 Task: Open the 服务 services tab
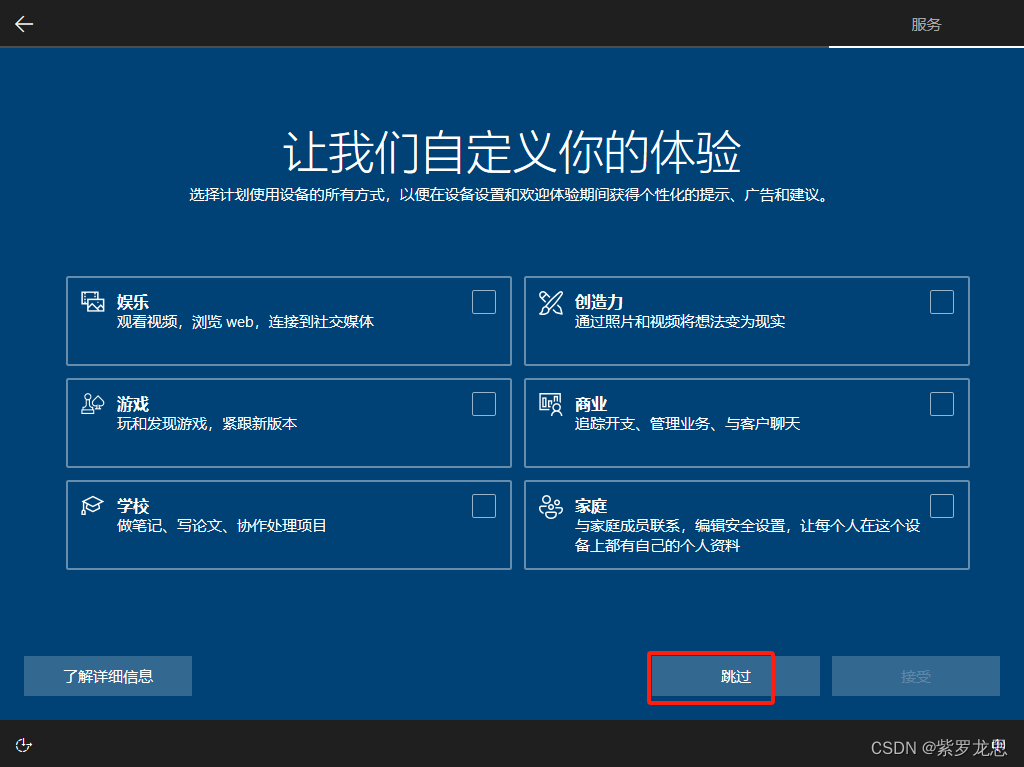click(926, 24)
